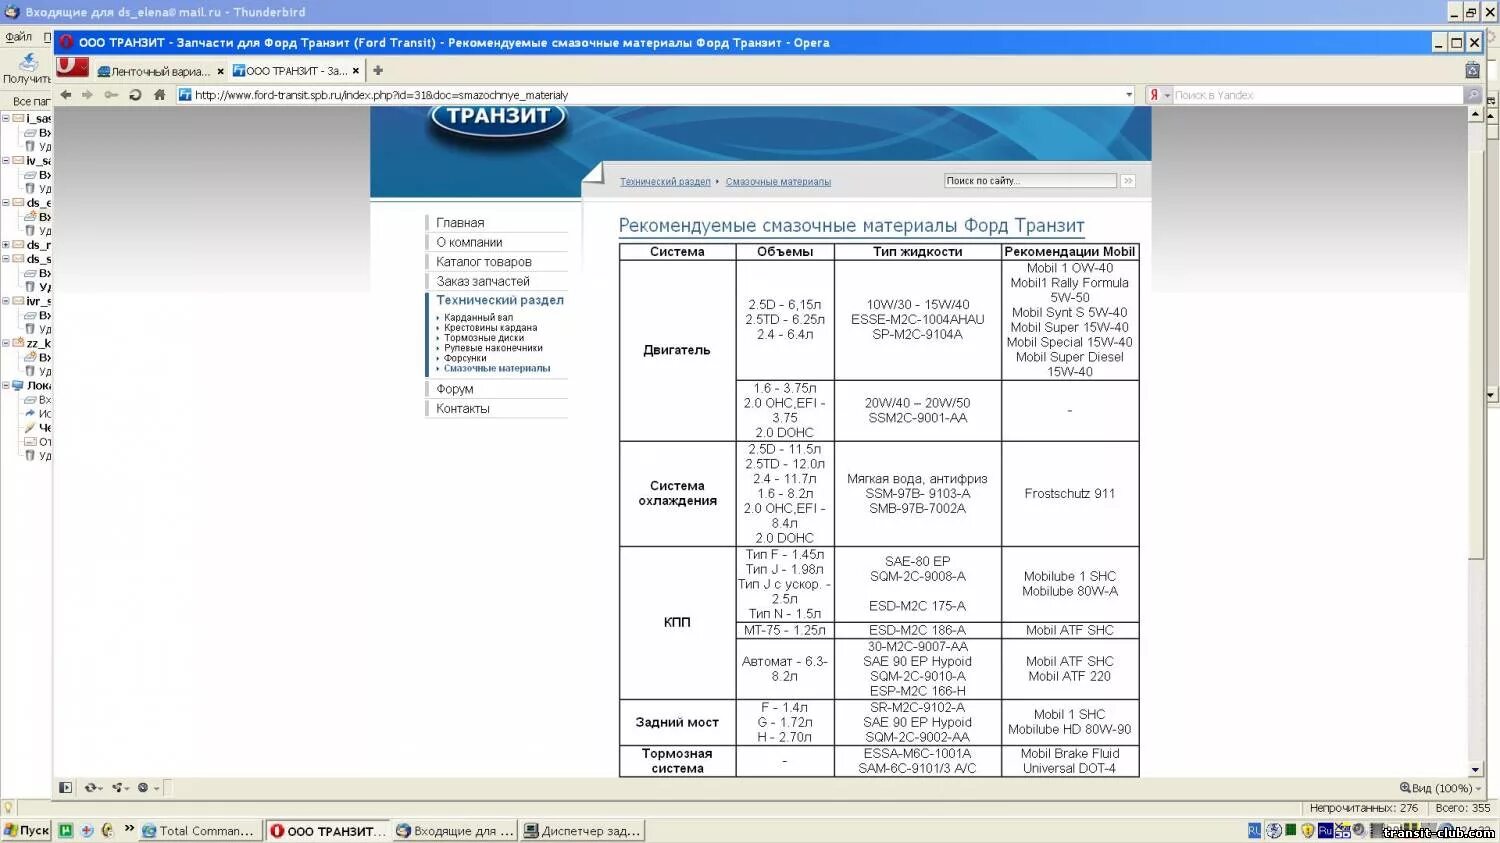Click the ТРАНЗИТ logo

[x=498, y=118]
